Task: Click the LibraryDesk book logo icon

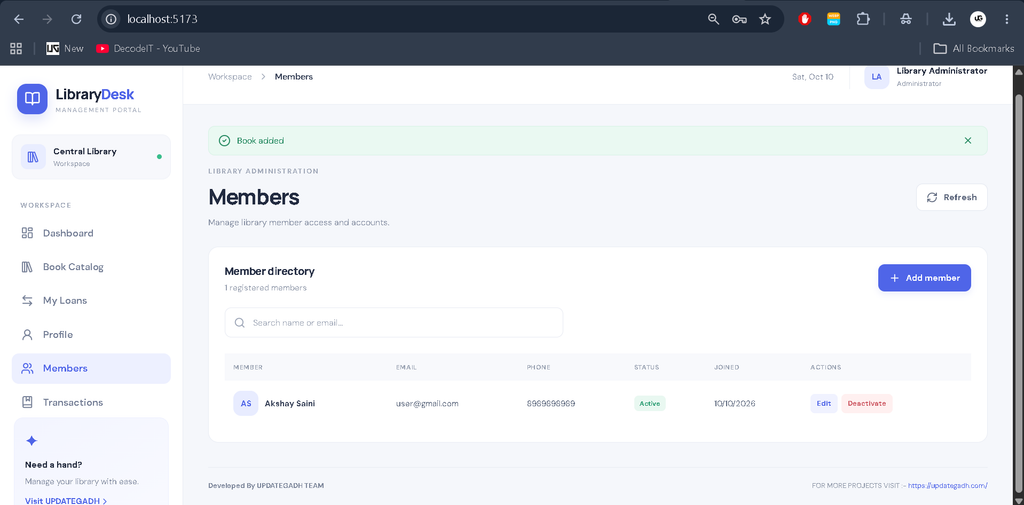Action: [32, 99]
